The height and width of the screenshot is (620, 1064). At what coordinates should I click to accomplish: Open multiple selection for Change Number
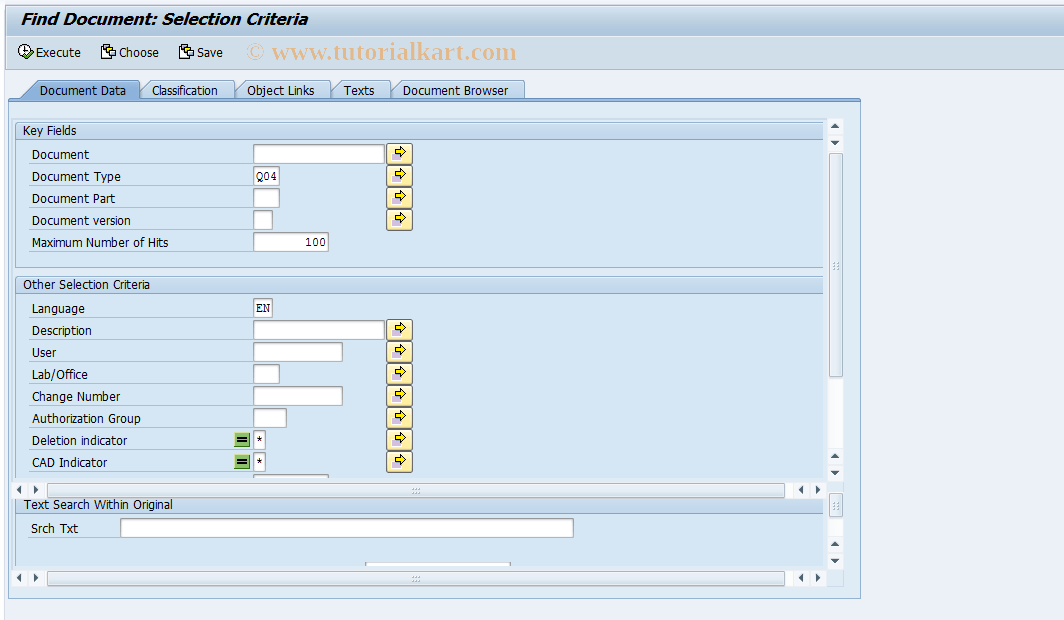pyautogui.click(x=399, y=395)
